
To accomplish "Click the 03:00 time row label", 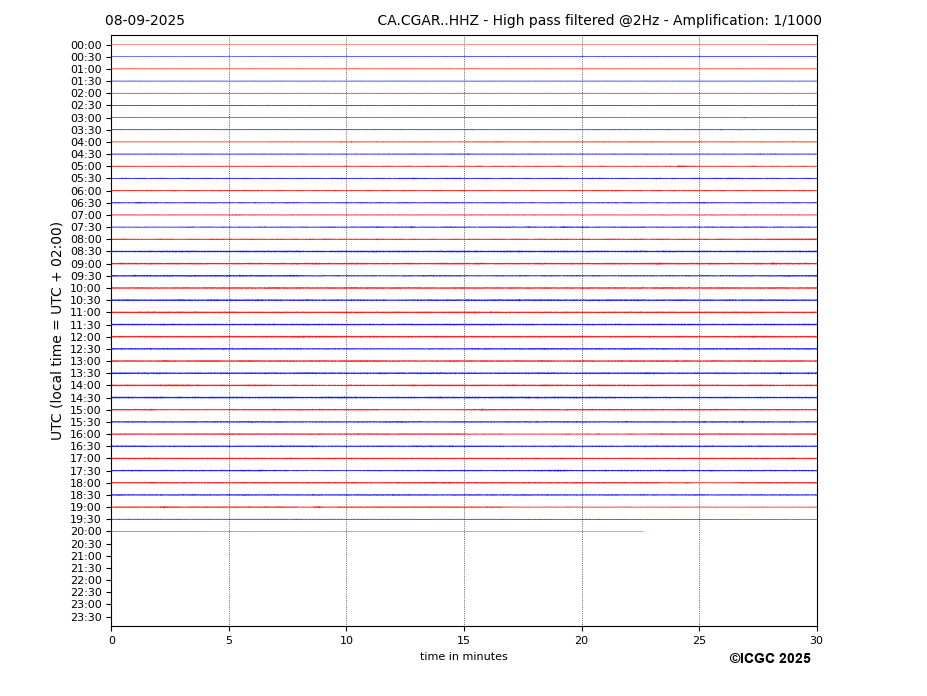I will point(86,118).
